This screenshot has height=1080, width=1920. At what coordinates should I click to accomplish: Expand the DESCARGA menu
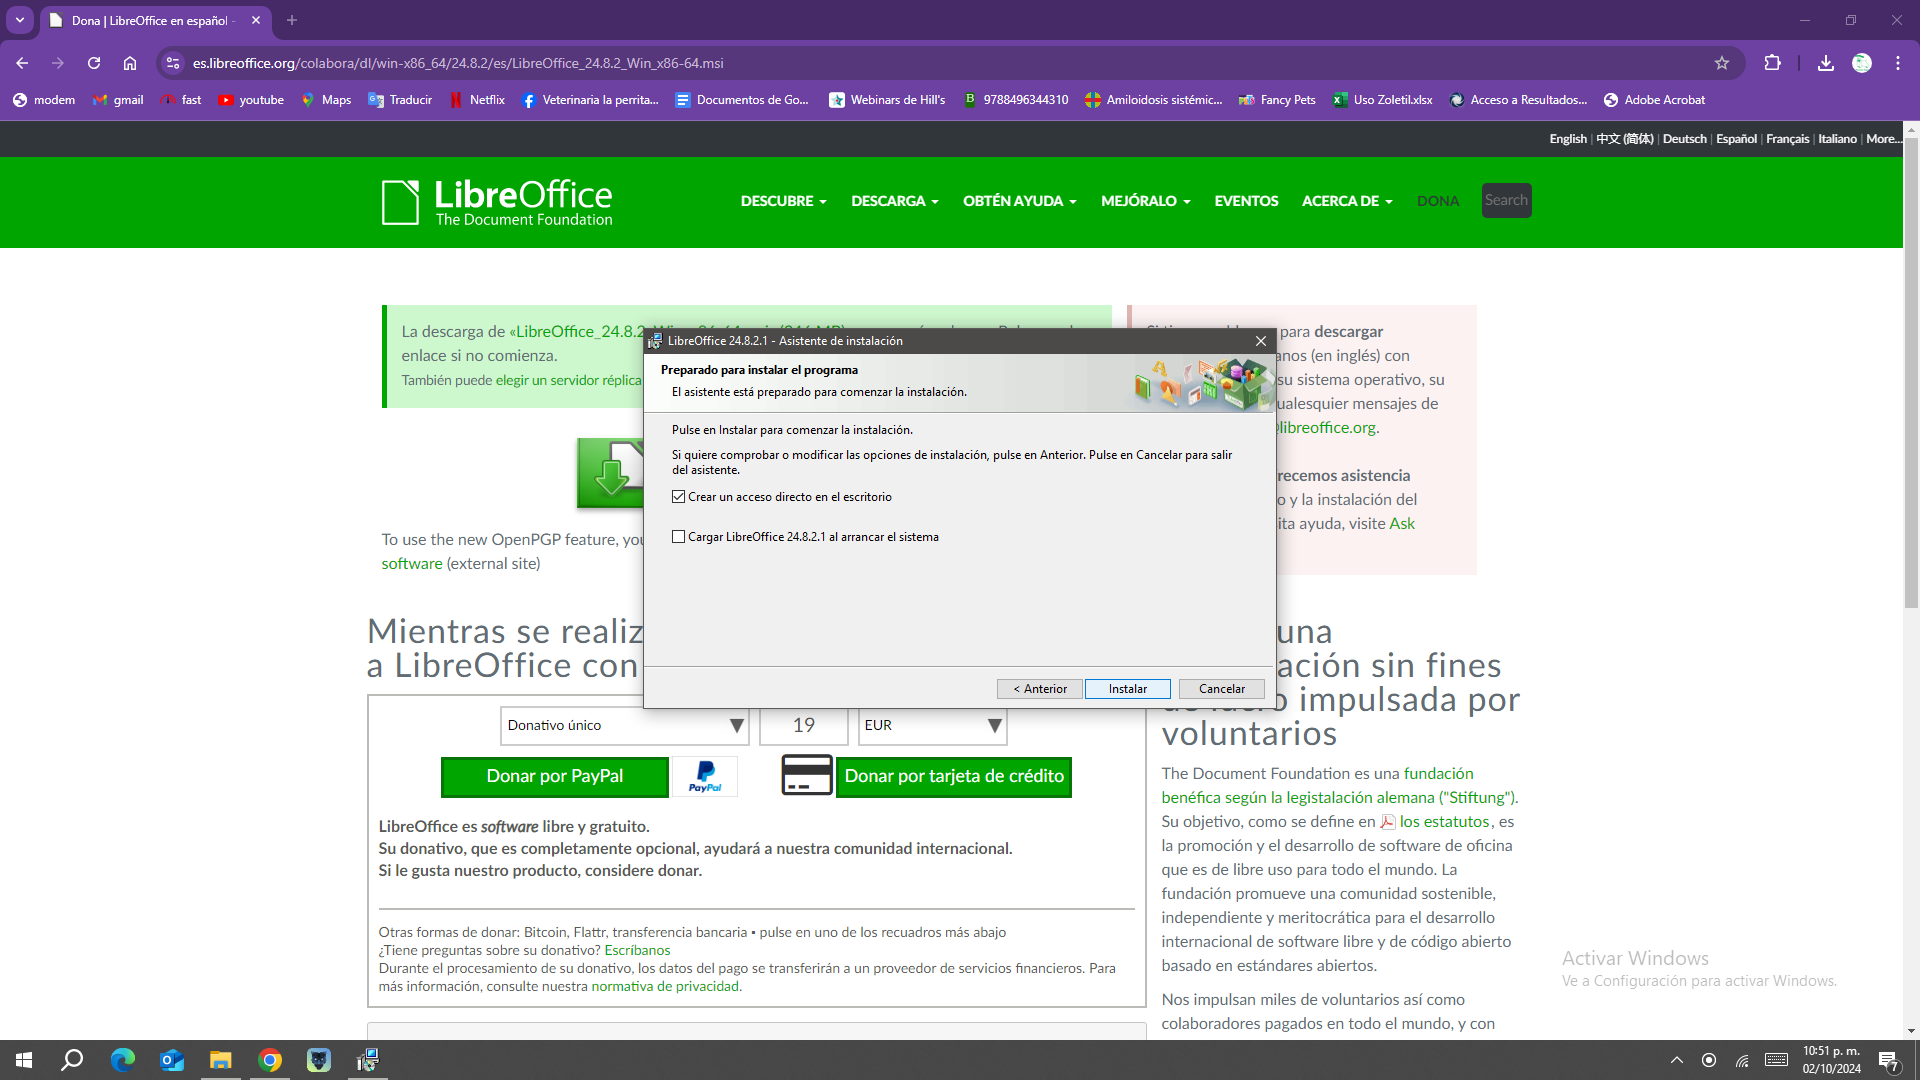(x=894, y=201)
